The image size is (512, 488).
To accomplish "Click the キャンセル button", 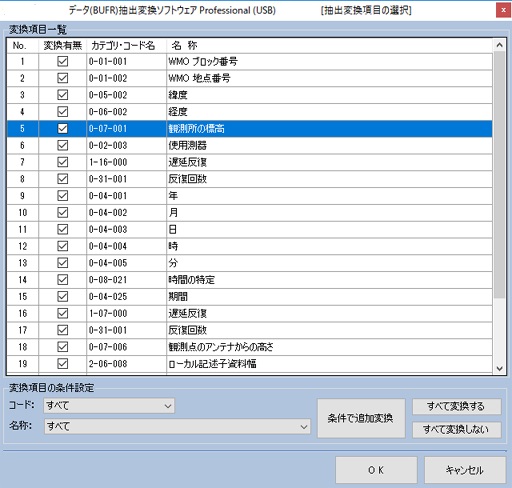I will tap(465, 470).
